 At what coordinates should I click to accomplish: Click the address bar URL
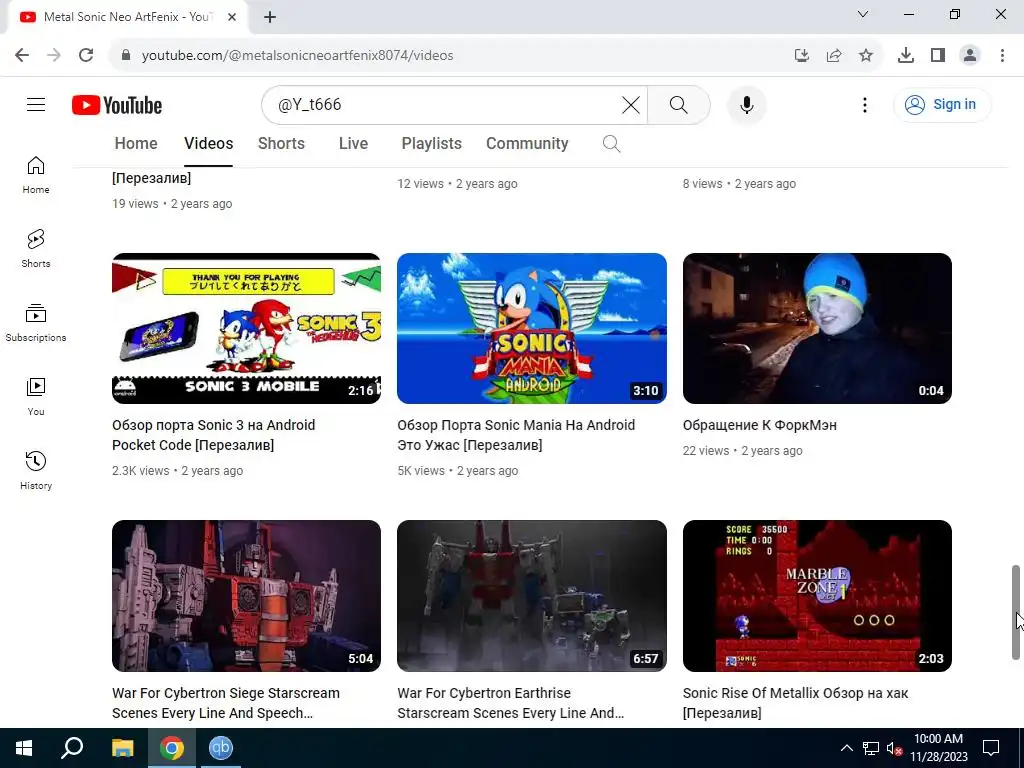(297, 56)
